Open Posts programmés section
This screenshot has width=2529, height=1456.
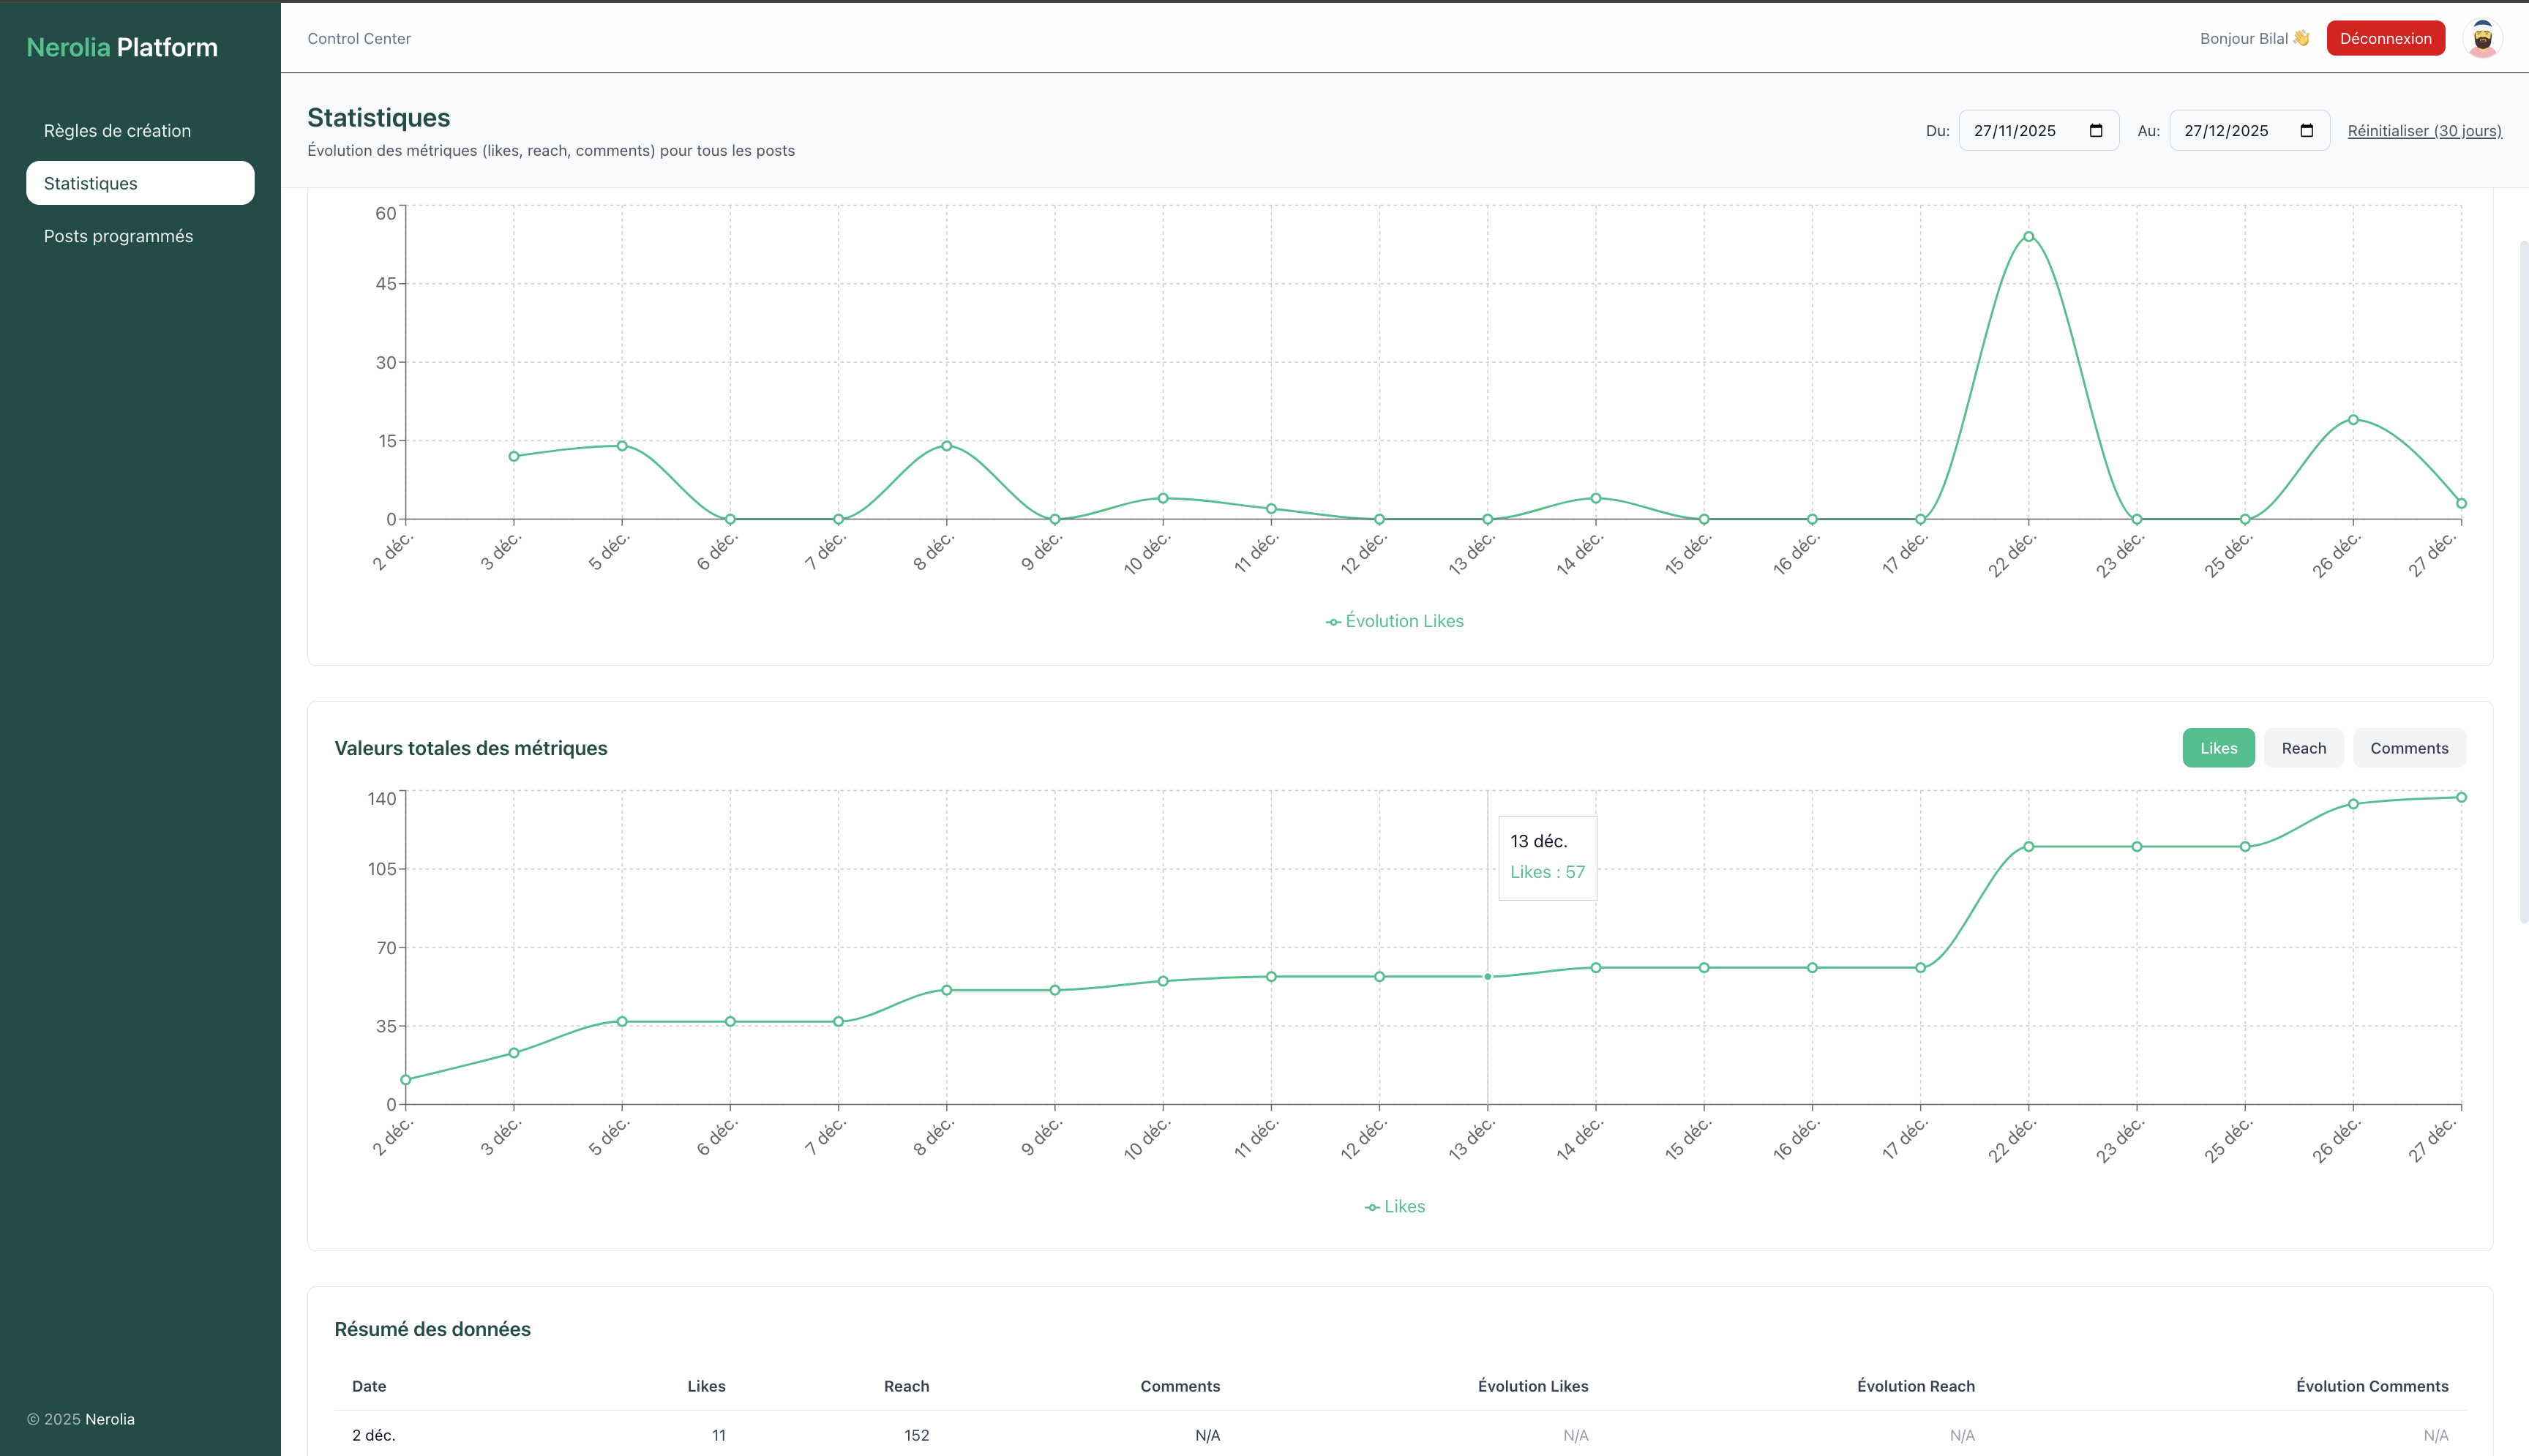point(118,236)
